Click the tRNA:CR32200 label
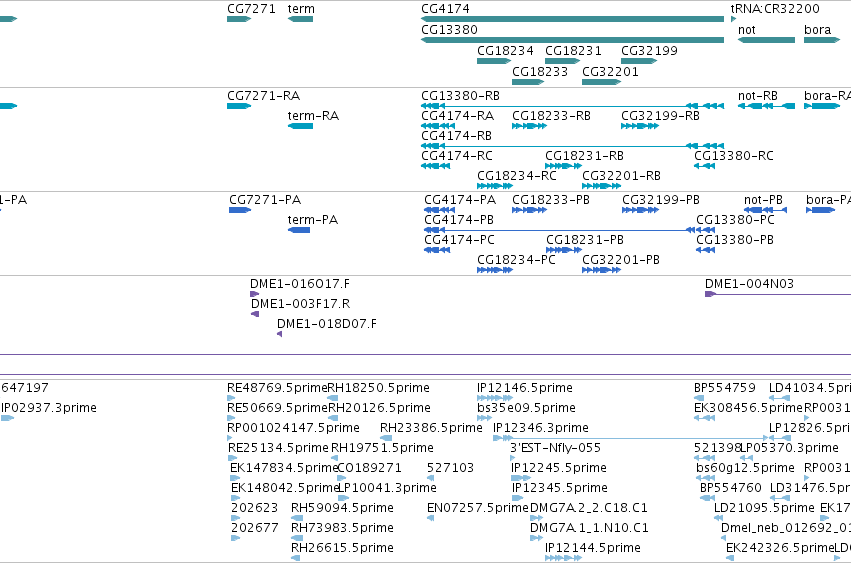Screen dimensions: 851x563 (x=775, y=9)
